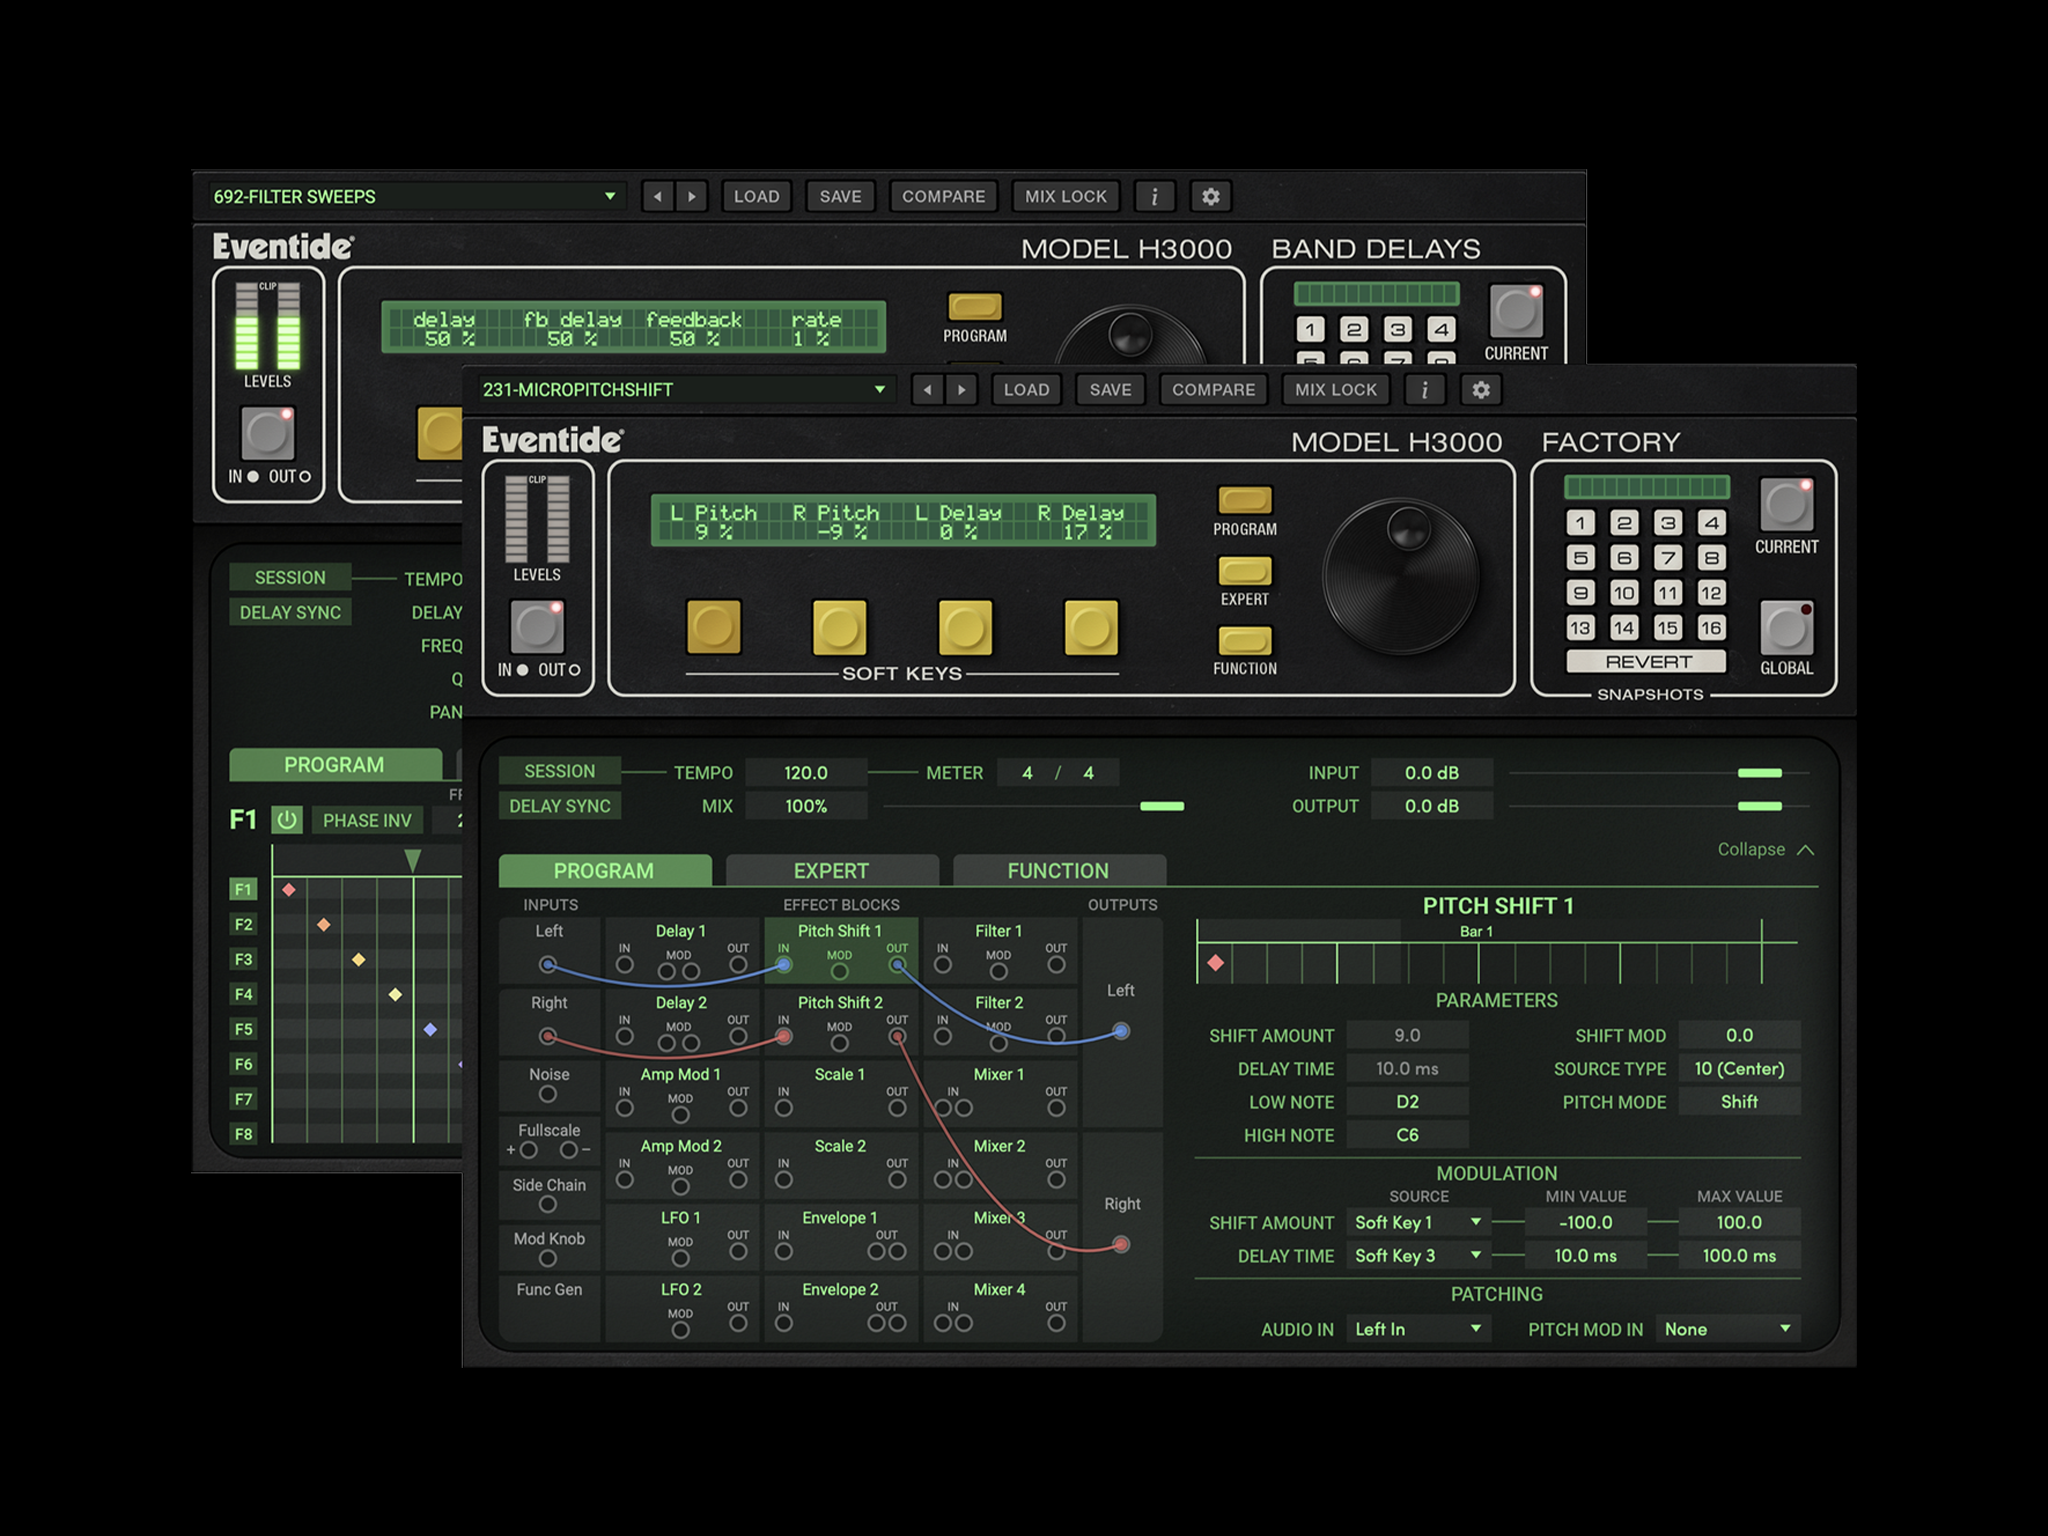Click the MIX slider handle
The height and width of the screenshot is (1536, 2048).
pyautogui.click(x=1162, y=806)
